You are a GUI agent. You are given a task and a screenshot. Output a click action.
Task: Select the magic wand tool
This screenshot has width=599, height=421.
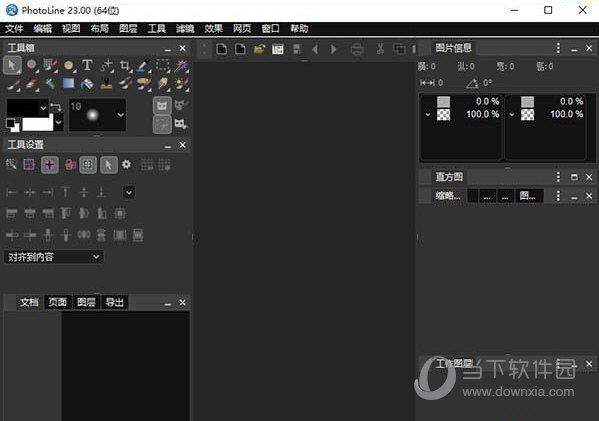click(x=181, y=65)
